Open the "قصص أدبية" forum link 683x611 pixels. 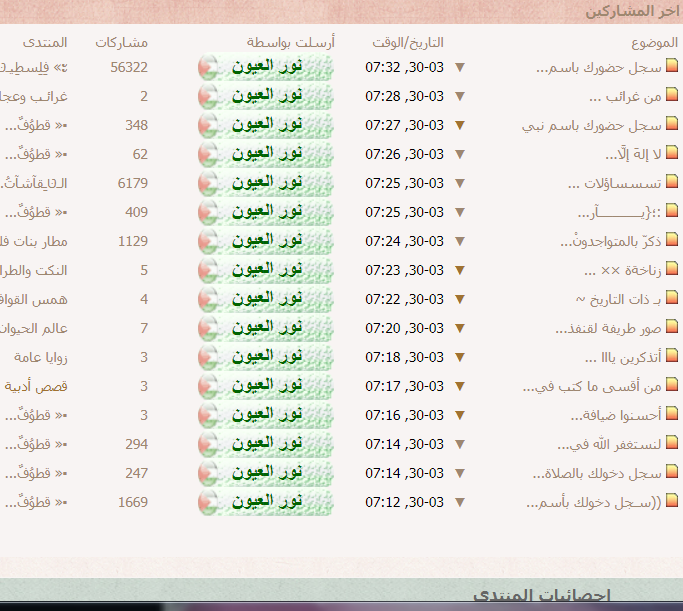[x=37, y=387]
